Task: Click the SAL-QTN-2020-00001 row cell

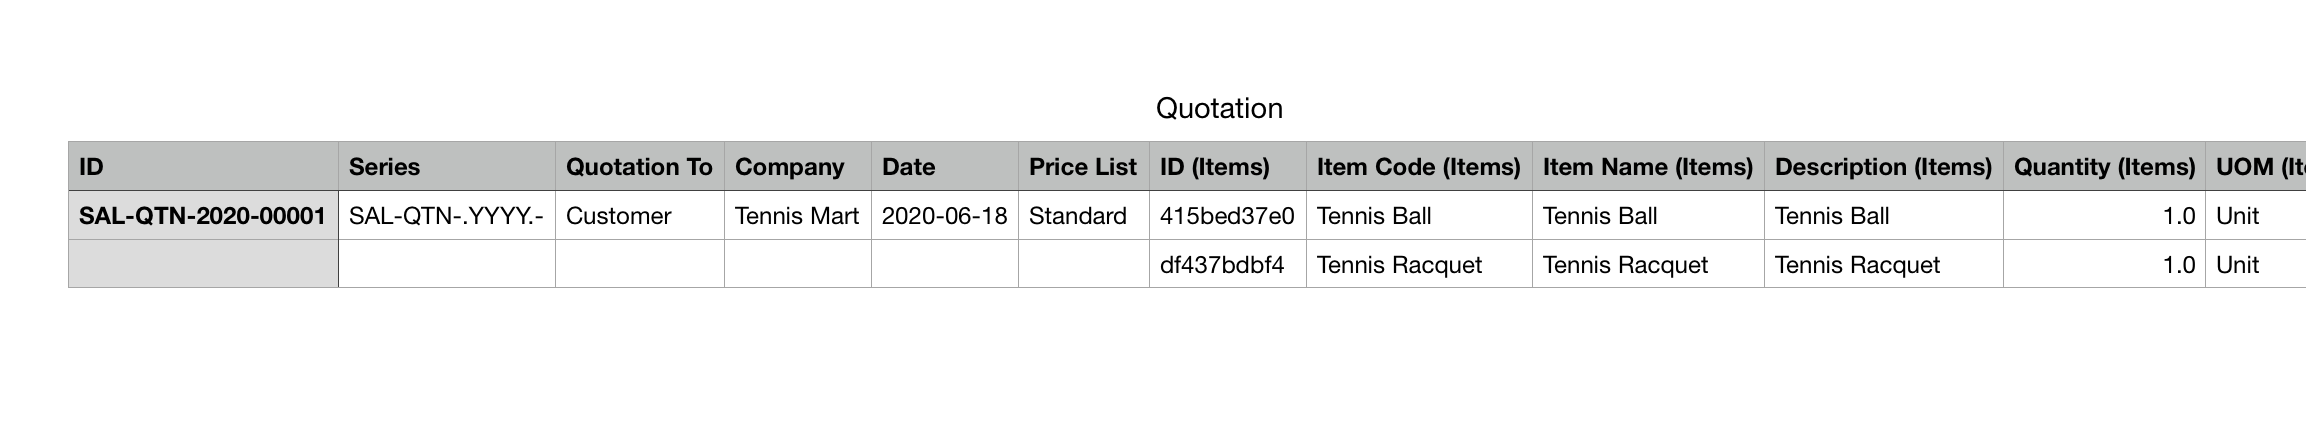Action: pyautogui.click(x=203, y=216)
